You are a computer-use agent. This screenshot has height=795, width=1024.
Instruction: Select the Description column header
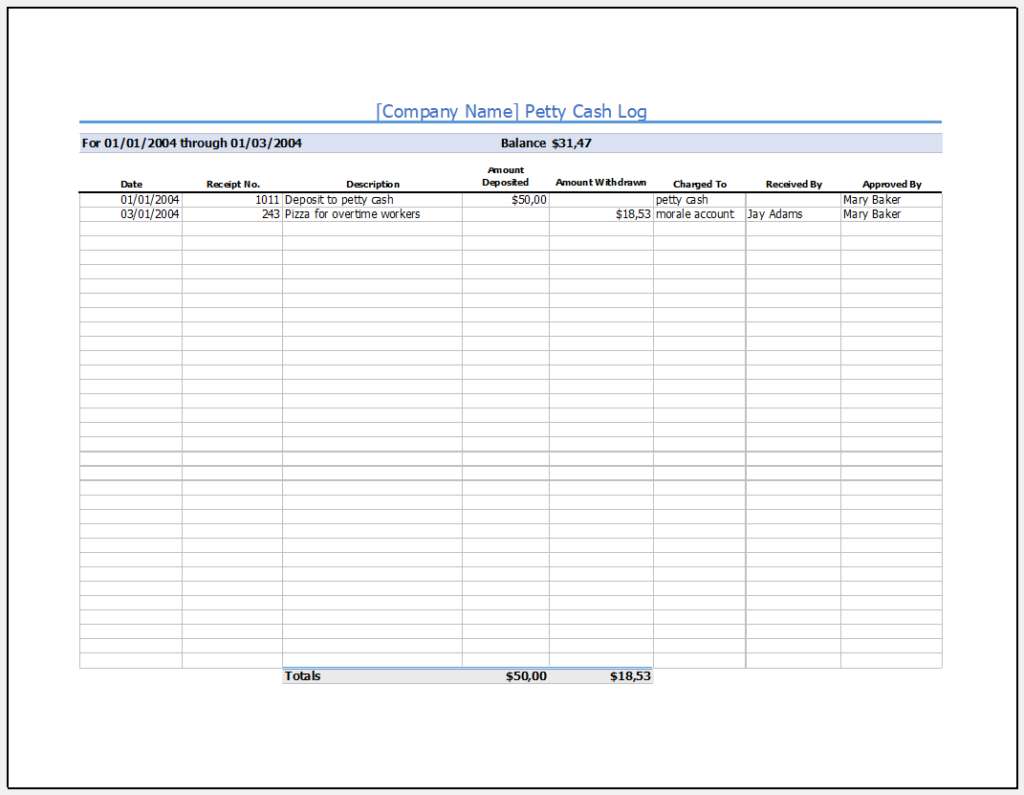click(372, 184)
